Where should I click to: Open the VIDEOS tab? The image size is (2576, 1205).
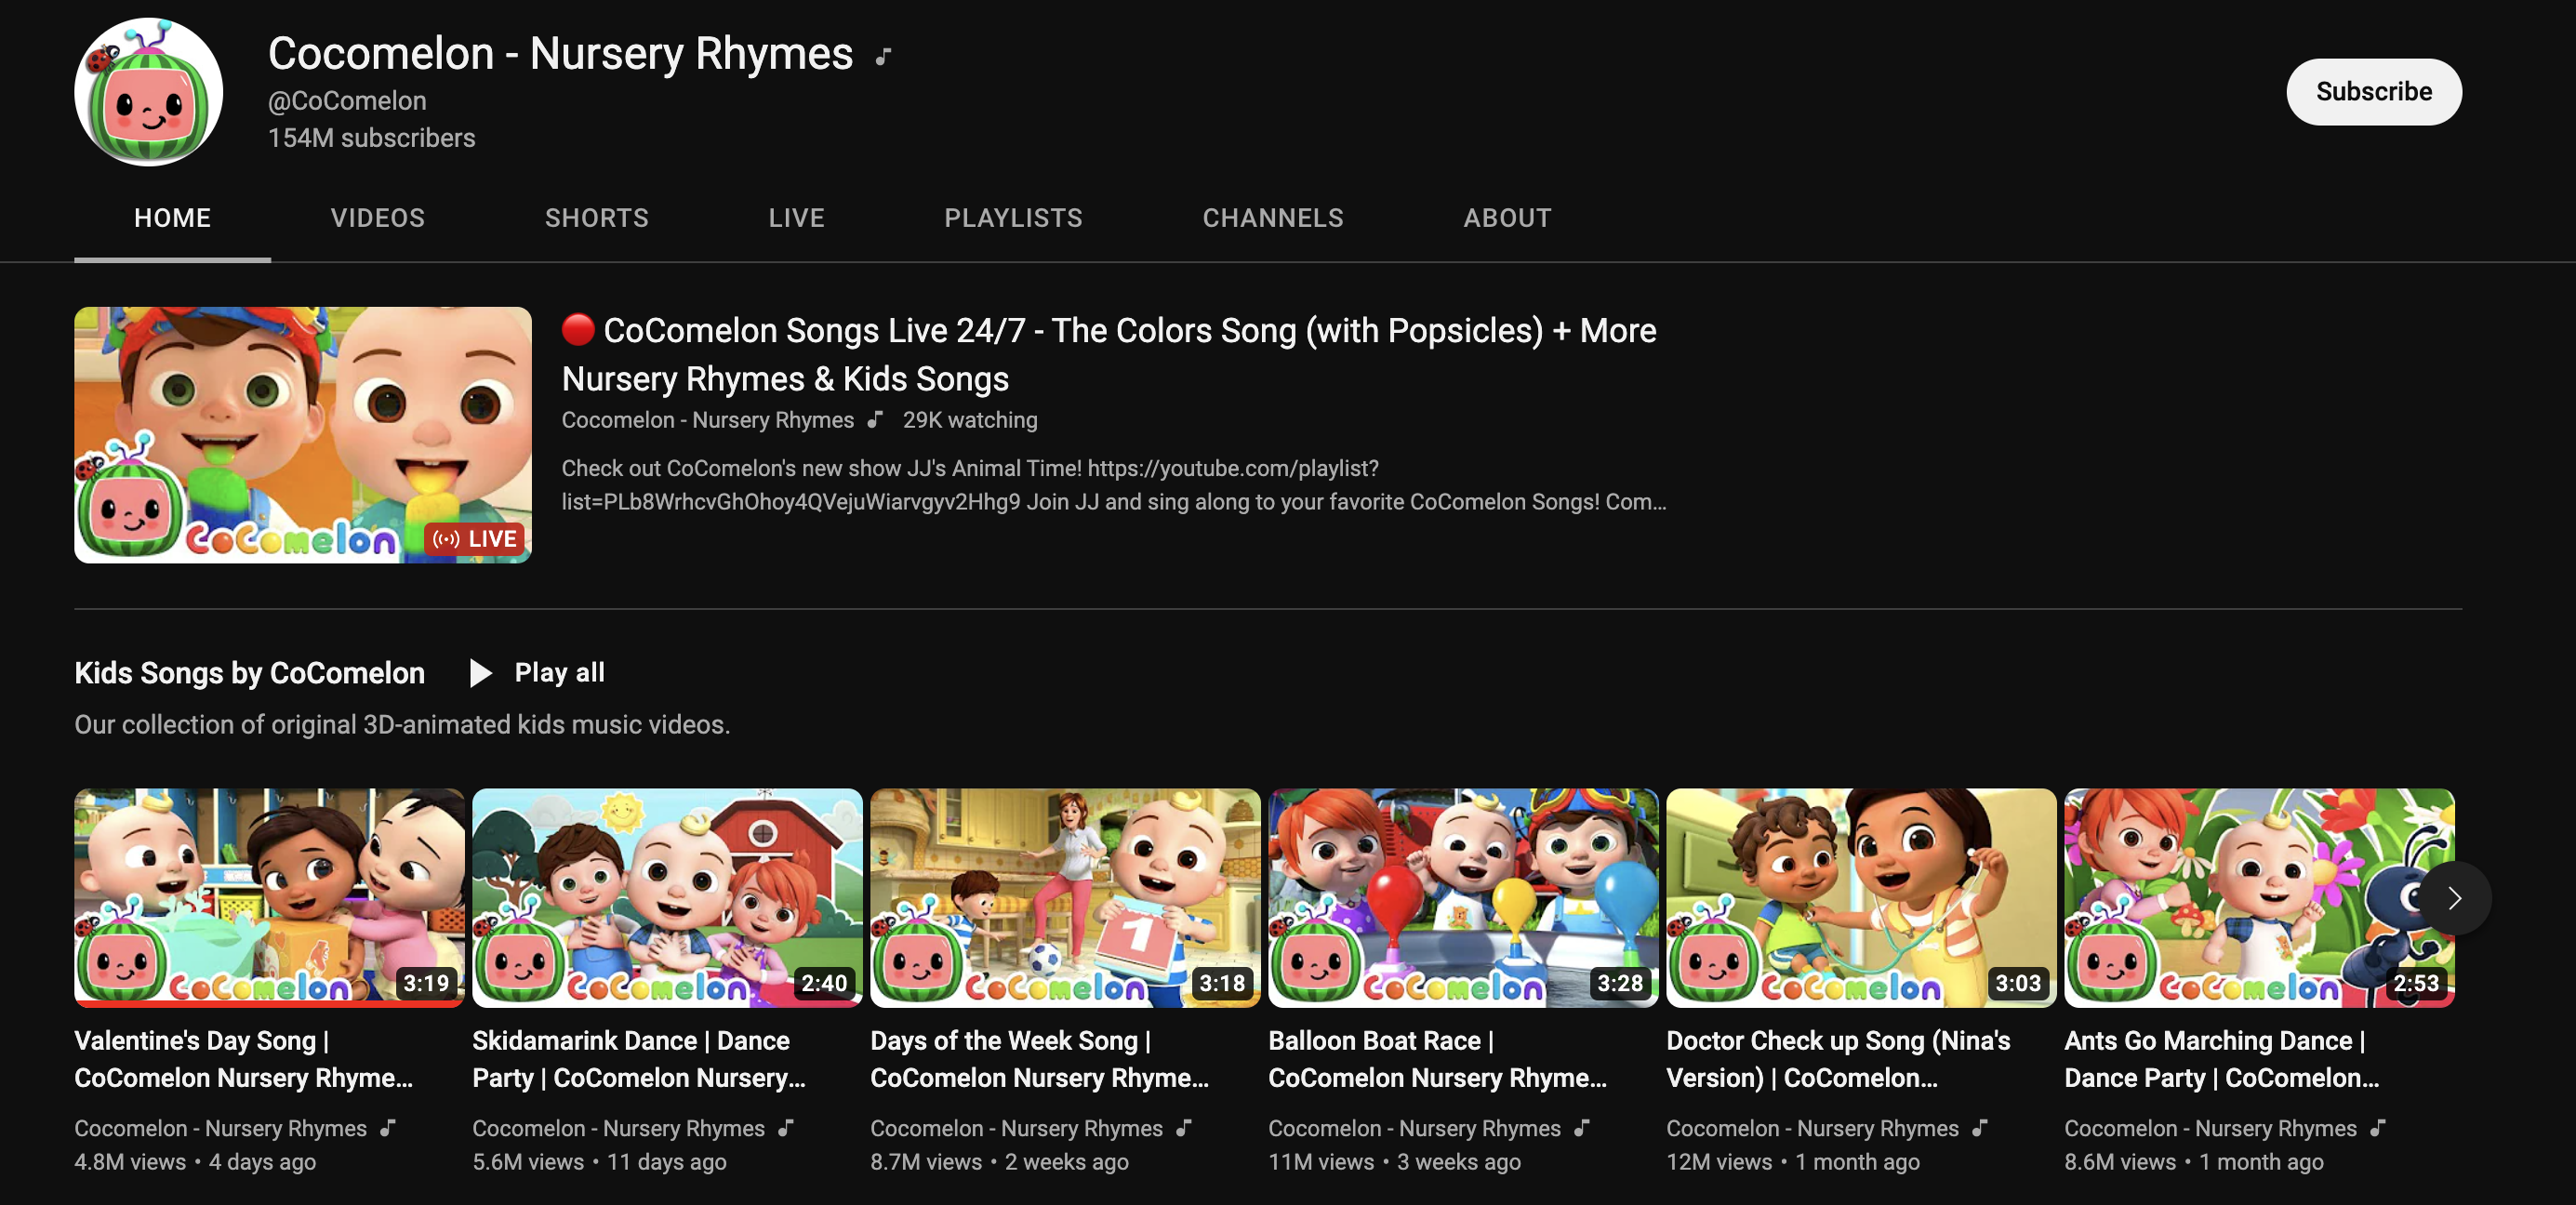tap(377, 218)
